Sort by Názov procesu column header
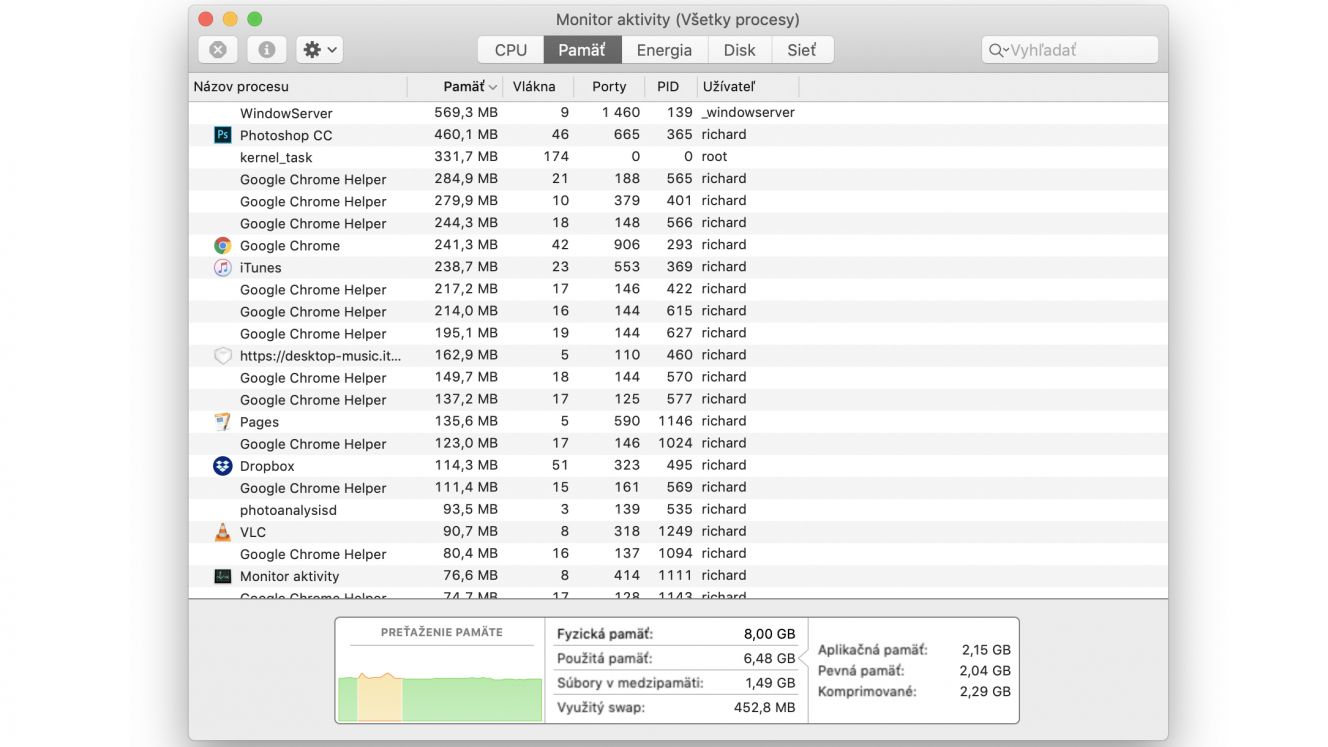 pyautogui.click(x=298, y=87)
